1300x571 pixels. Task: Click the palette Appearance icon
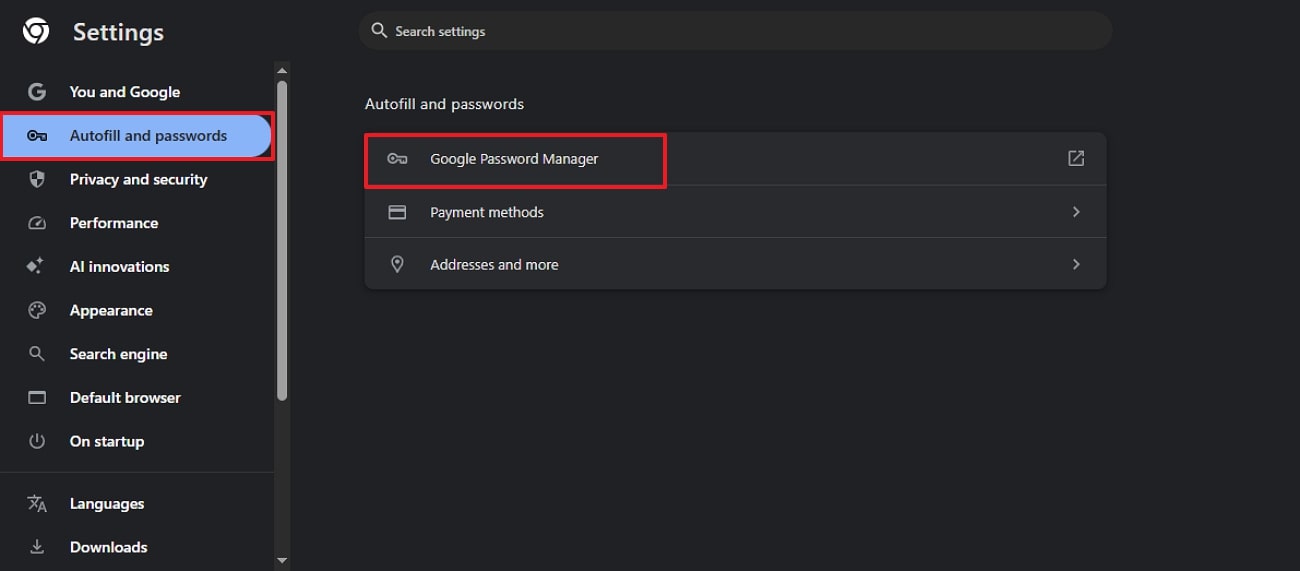[x=37, y=310]
